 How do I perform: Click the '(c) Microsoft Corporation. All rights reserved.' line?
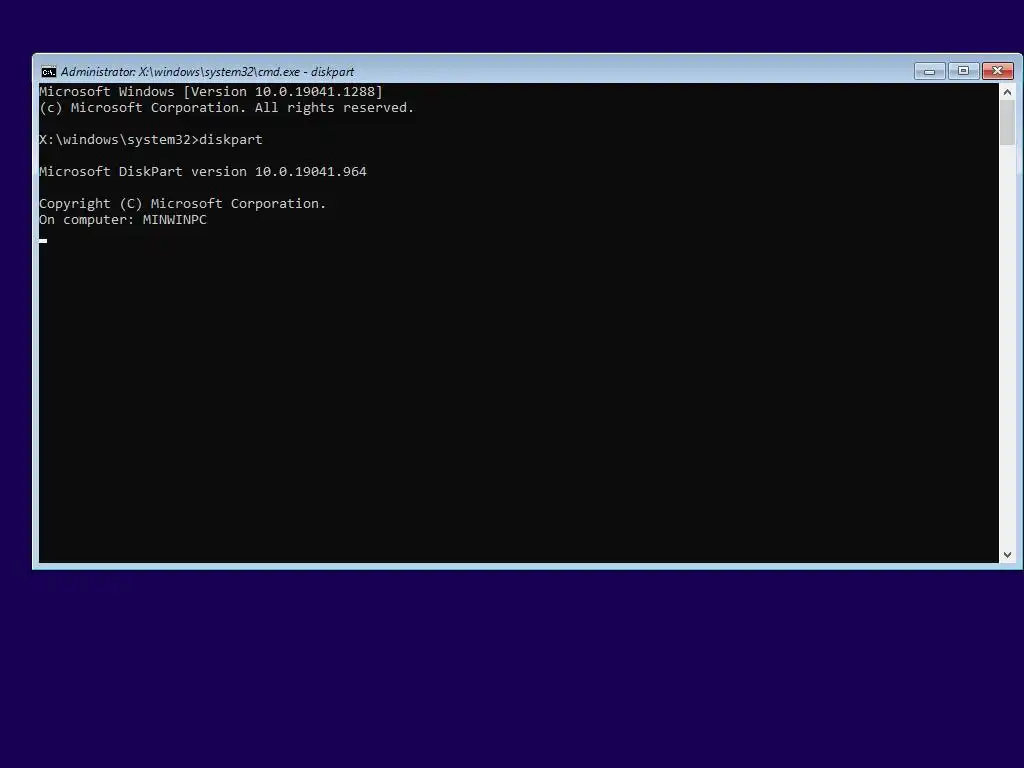[x=227, y=108]
